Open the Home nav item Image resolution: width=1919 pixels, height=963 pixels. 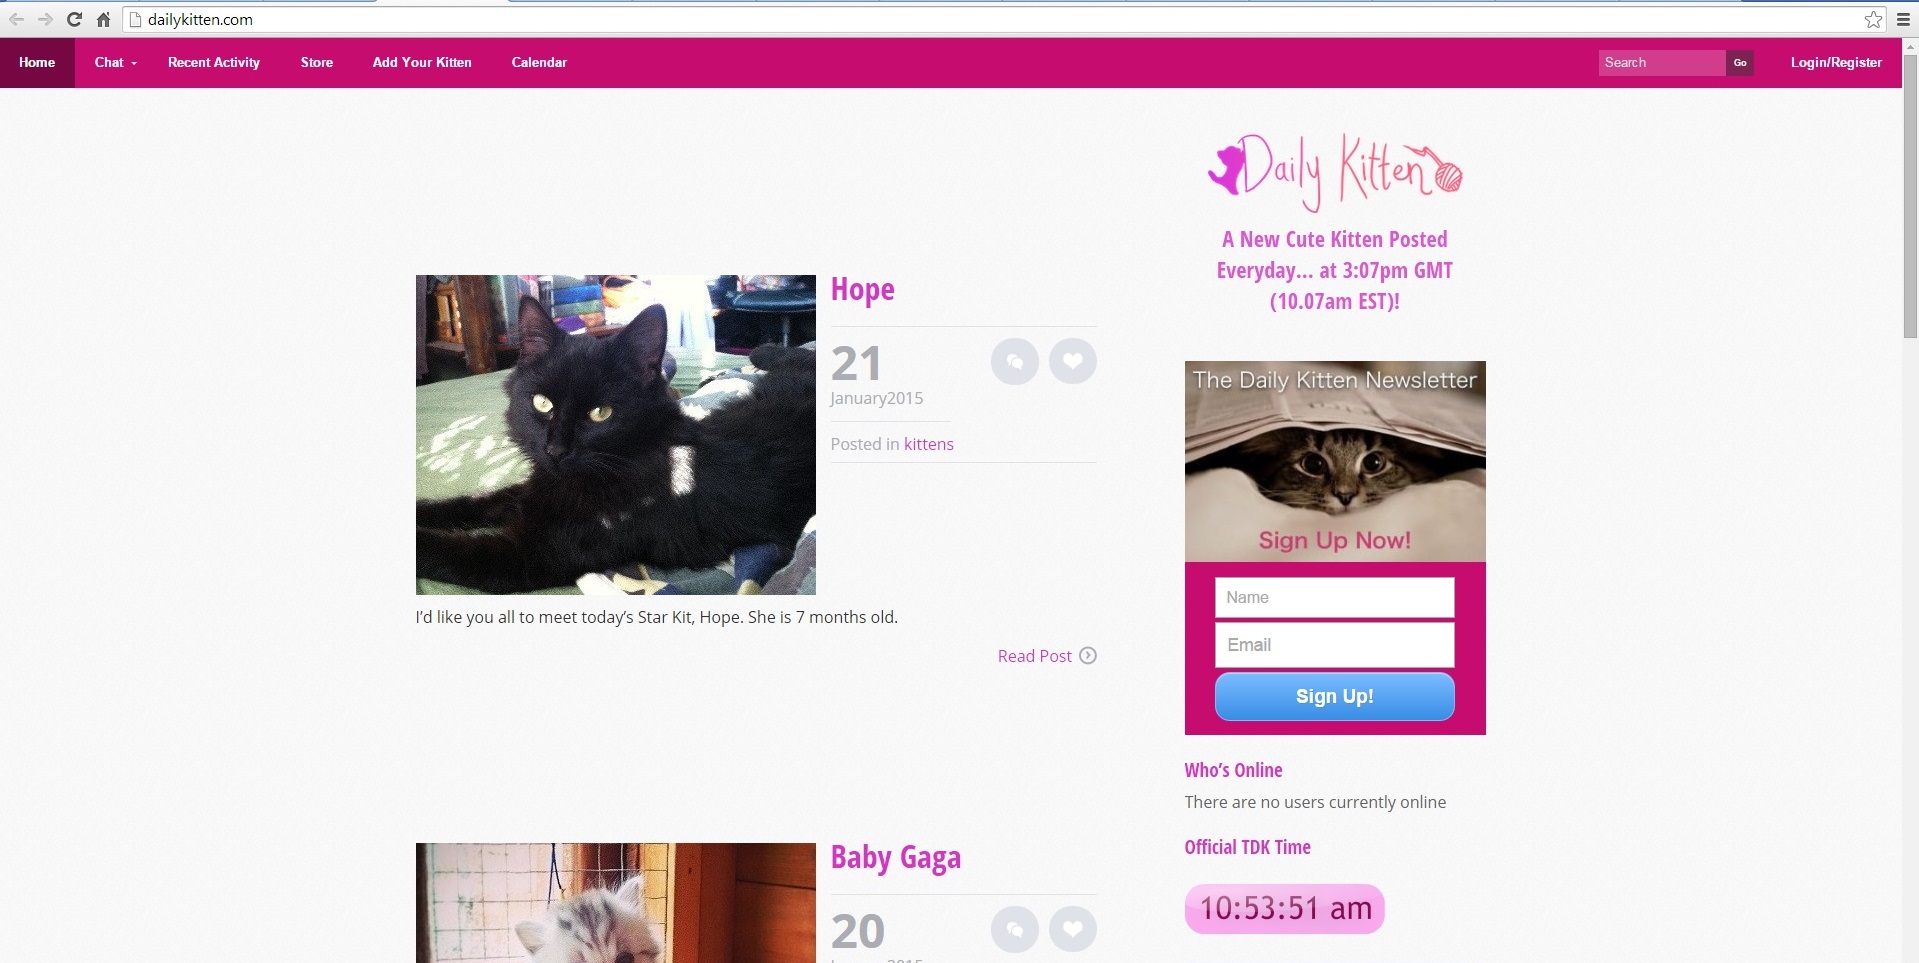point(37,62)
